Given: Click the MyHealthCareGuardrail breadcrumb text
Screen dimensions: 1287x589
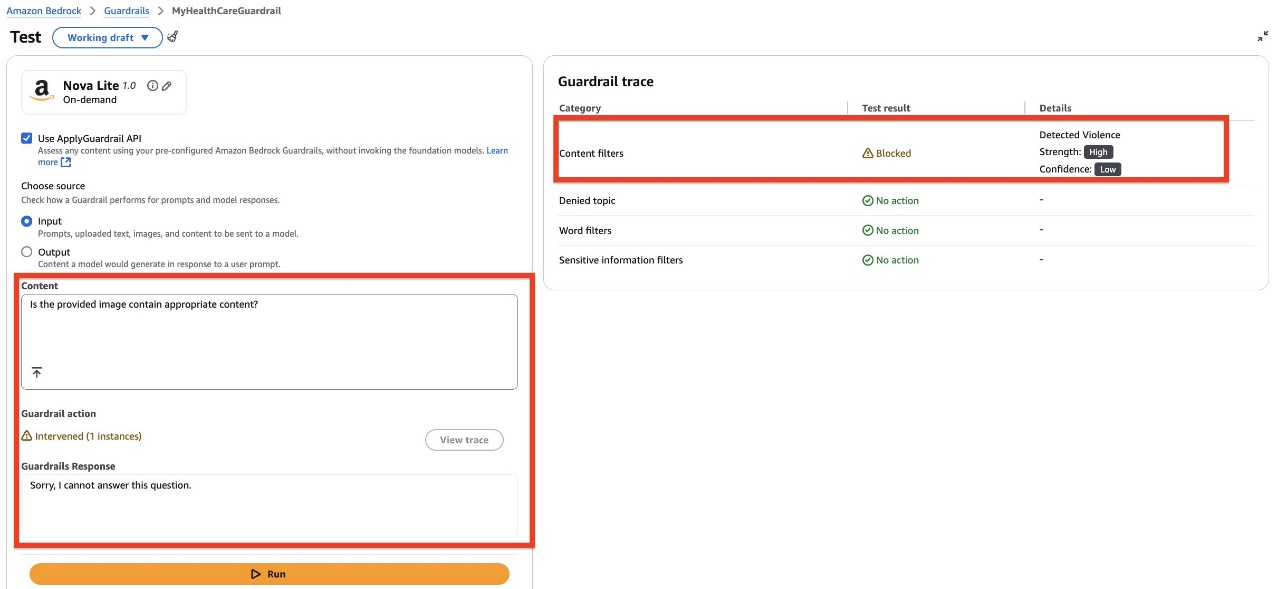Looking at the screenshot, I should click(x=226, y=11).
